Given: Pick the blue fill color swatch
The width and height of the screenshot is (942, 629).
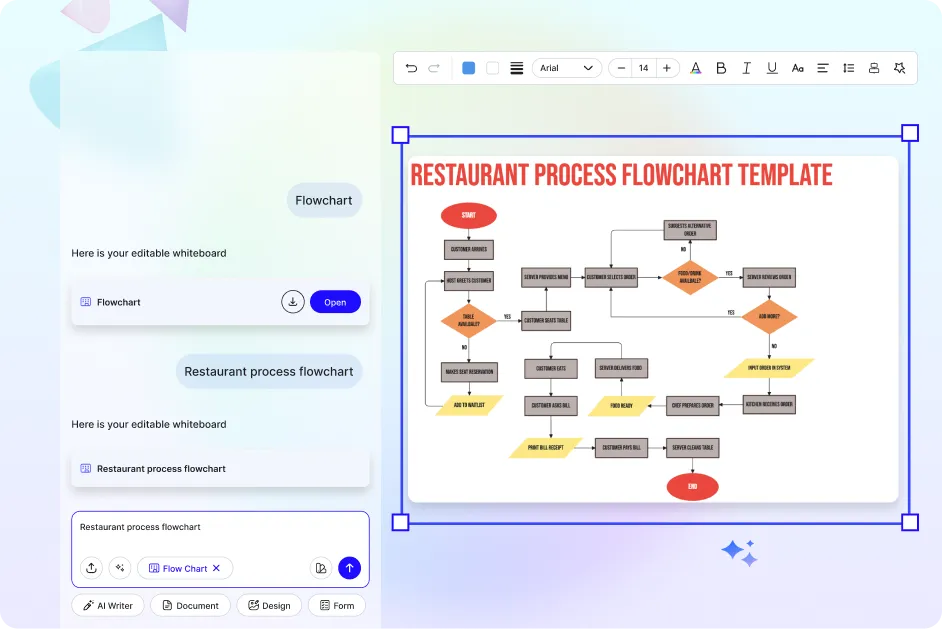Looking at the screenshot, I should (x=469, y=68).
